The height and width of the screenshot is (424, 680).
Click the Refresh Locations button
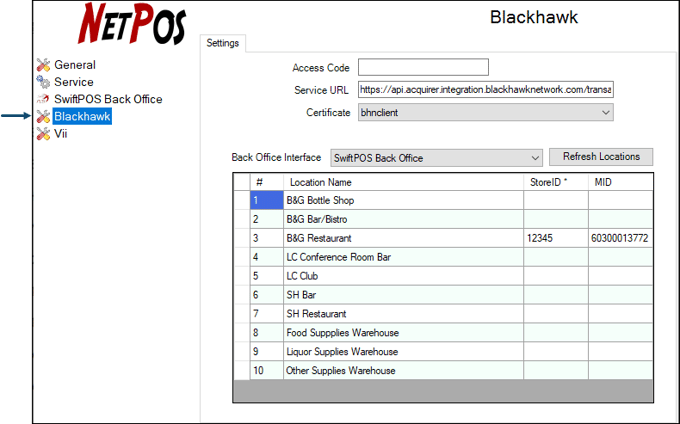click(601, 157)
